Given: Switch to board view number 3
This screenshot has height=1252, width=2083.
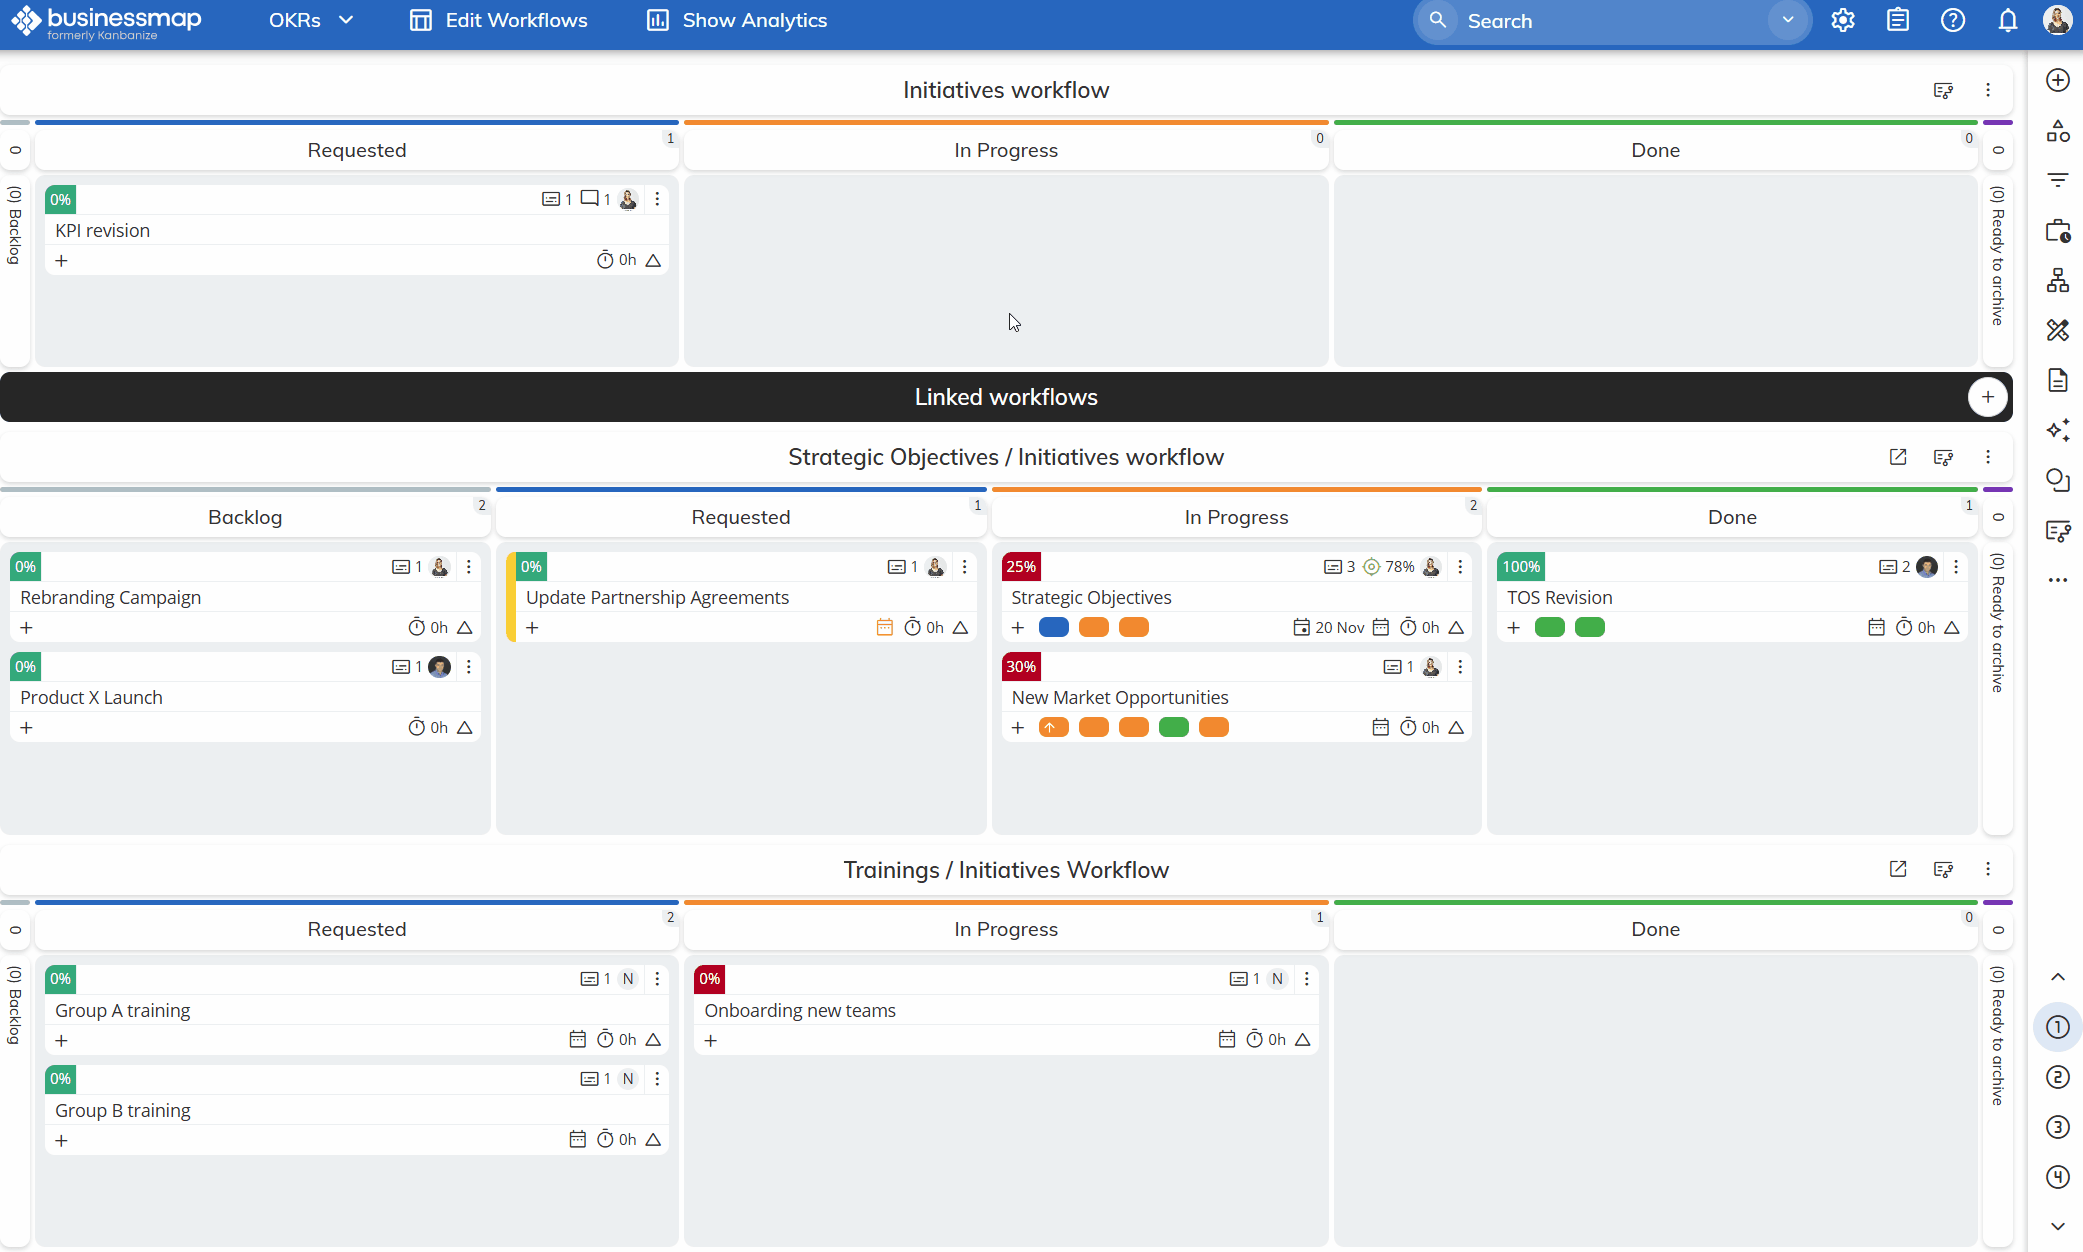Looking at the screenshot, I should 2057,1127.
